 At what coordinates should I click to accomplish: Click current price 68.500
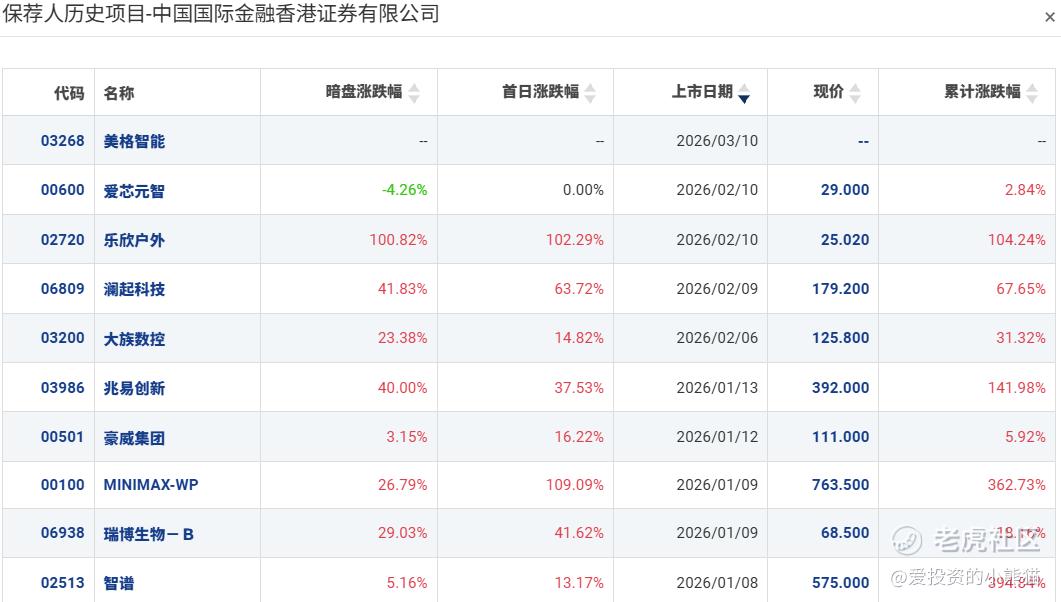point(845,533)
